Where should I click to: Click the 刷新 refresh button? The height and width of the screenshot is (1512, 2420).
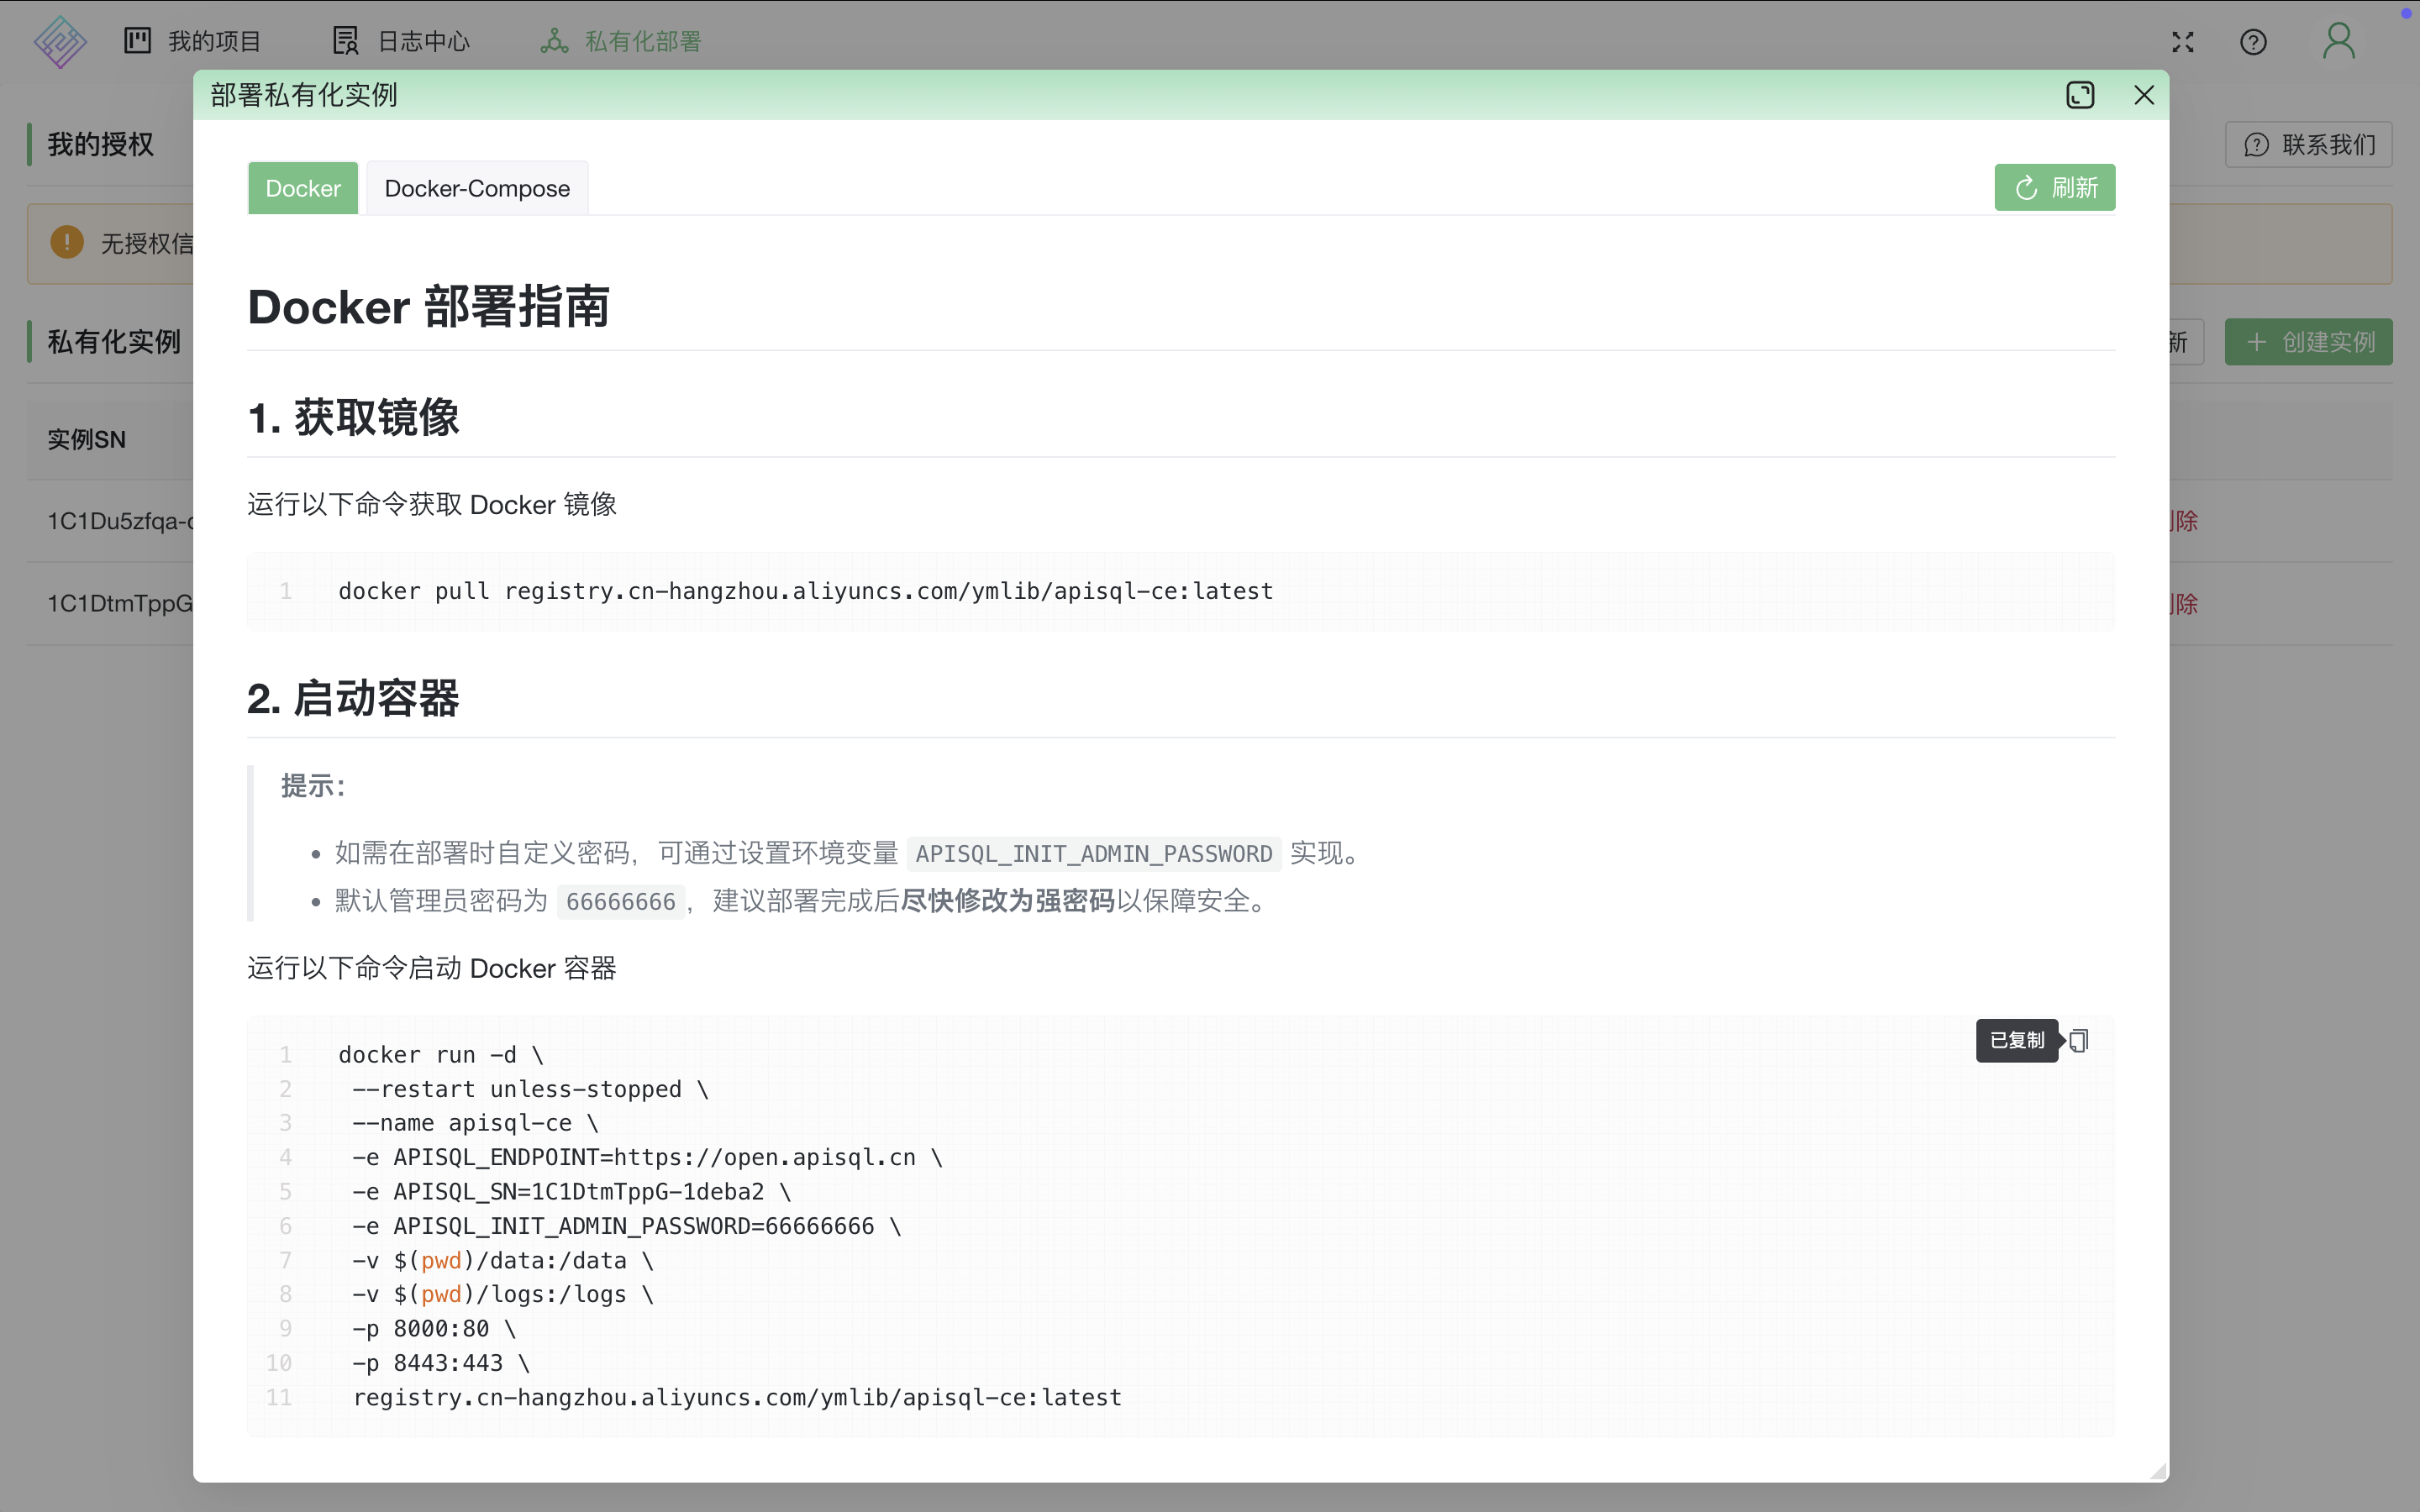pos(2055,187)
